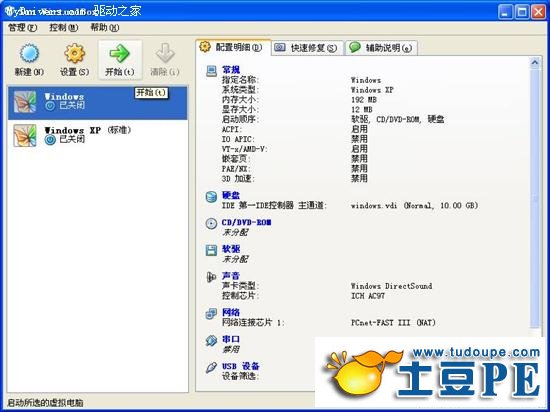Image resolution: width=550 pixels, height=412 pixels.
Task: Open the 控制 menu
Action: (x=63, y=27)
